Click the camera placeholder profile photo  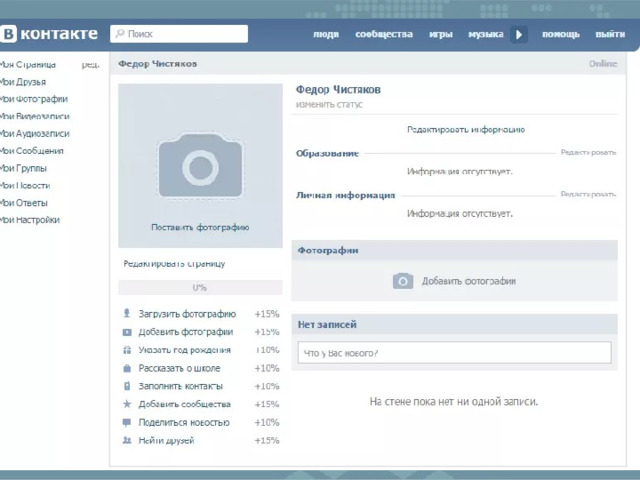click(x=200, y=166)
